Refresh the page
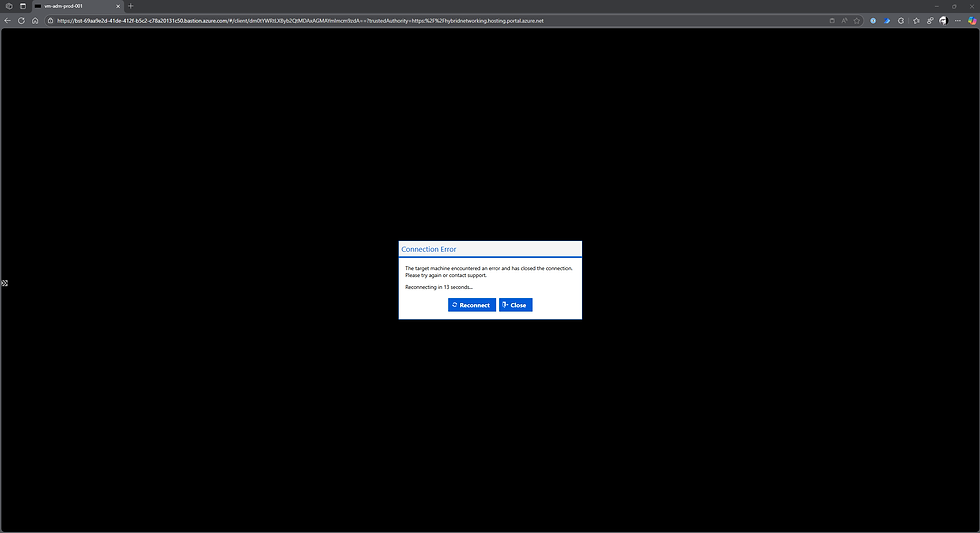This screenshot has width=980, height=533. (x=21, y=21)
